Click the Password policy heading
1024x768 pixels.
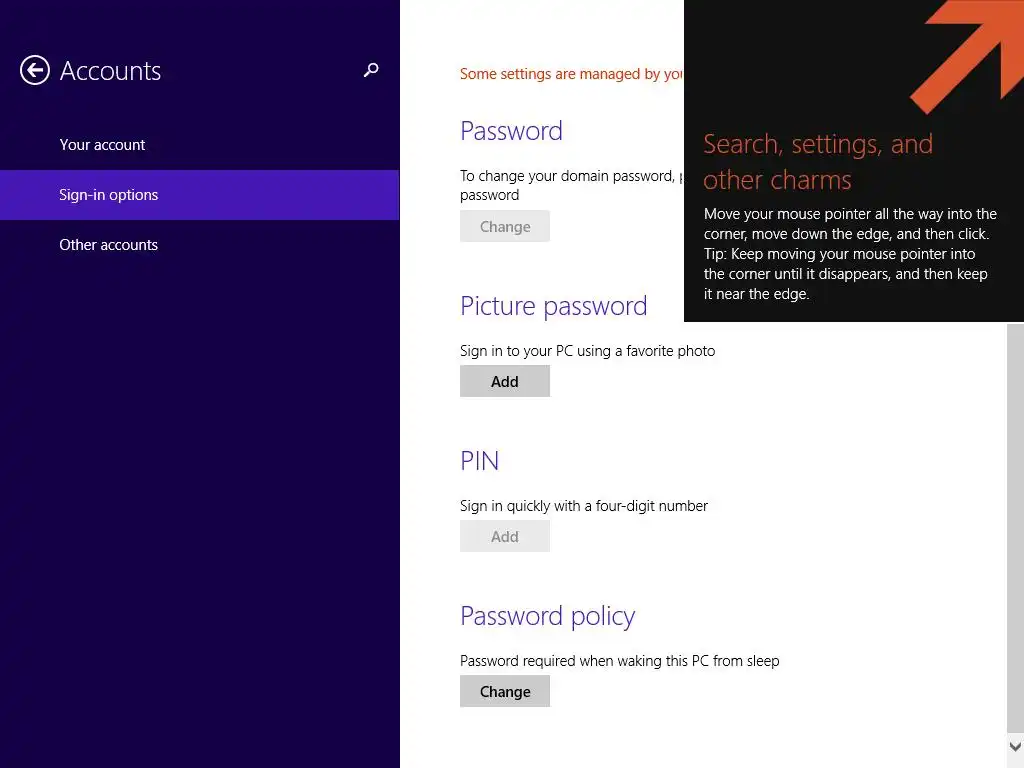coord(547,616)
